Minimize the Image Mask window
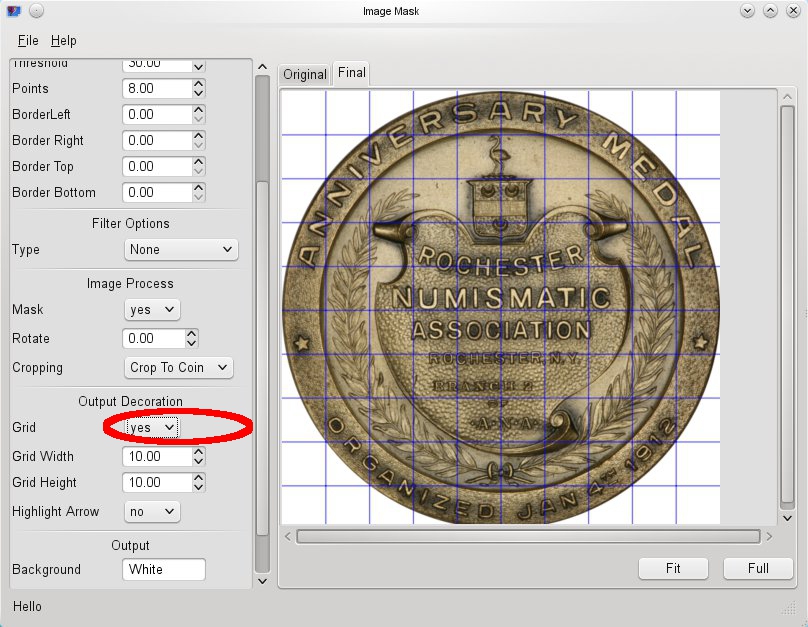Image resolution: width=808 pixels, height=627 pixels. pos(747,10)
